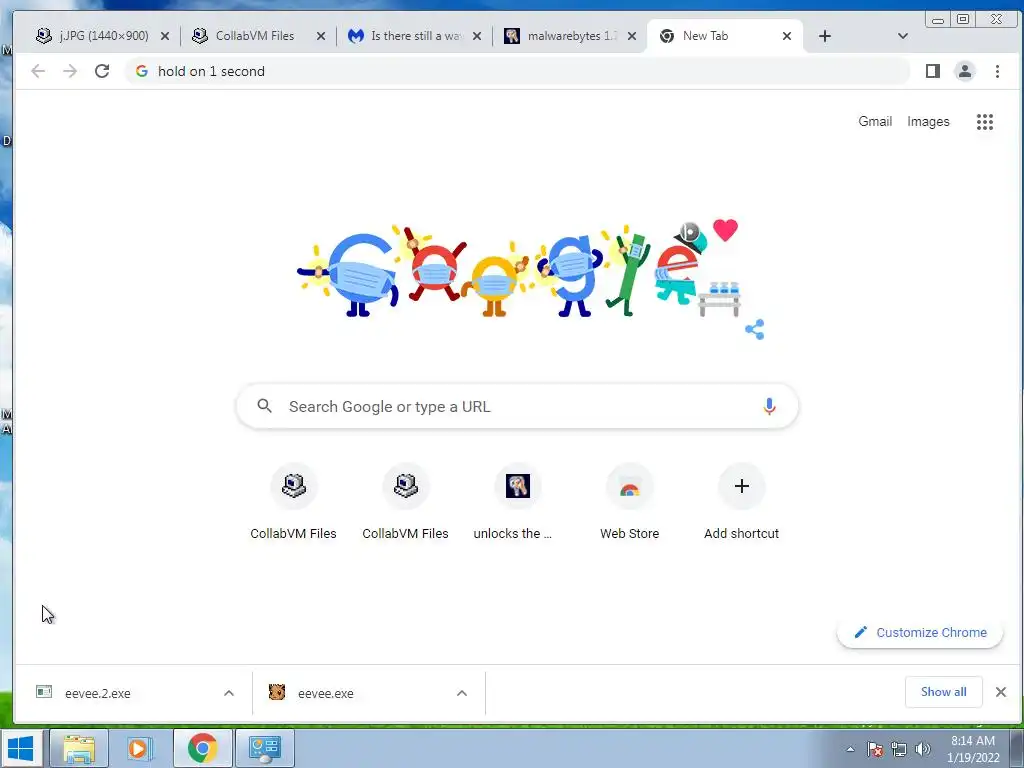Share the Google Doodle

(755, 329)
